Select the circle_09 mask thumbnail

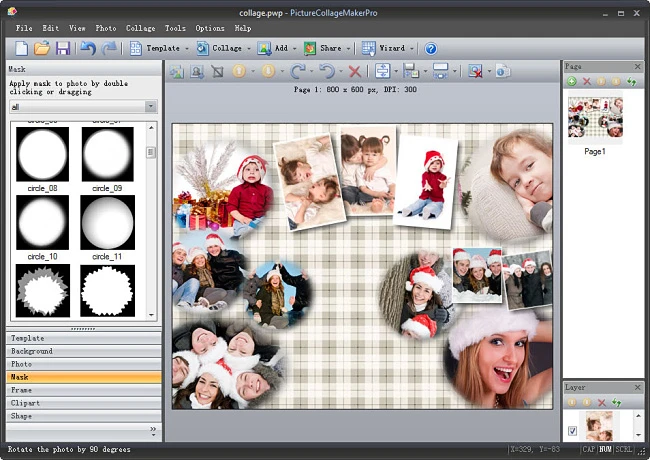click(107, 154)
